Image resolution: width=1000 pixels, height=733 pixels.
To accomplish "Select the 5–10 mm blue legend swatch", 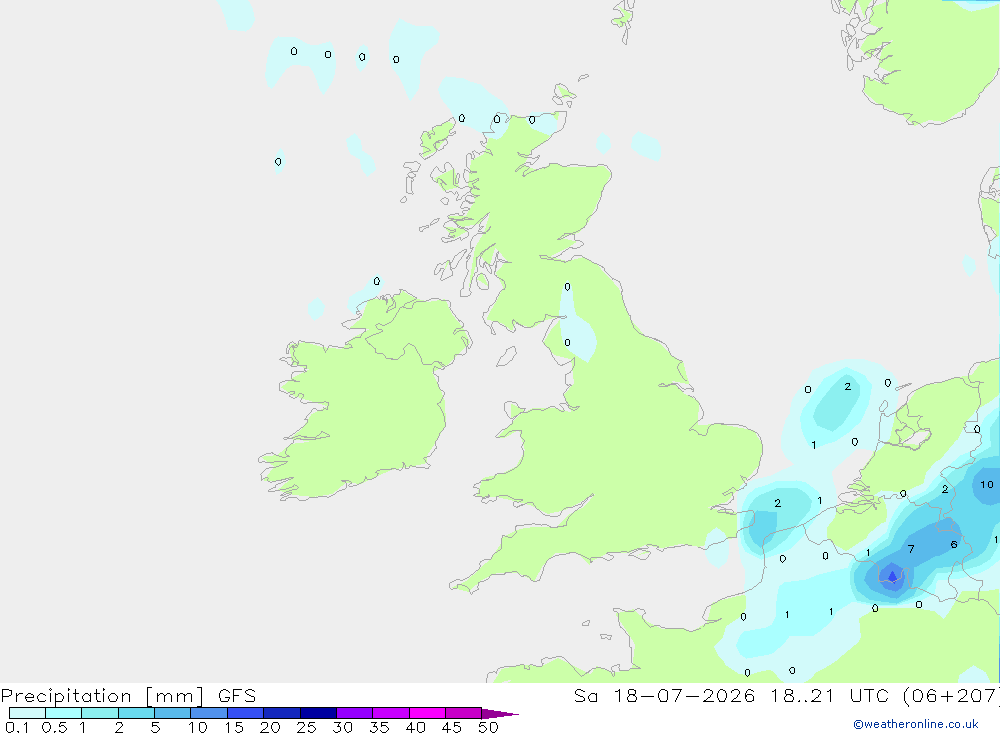I will [173, 713].
